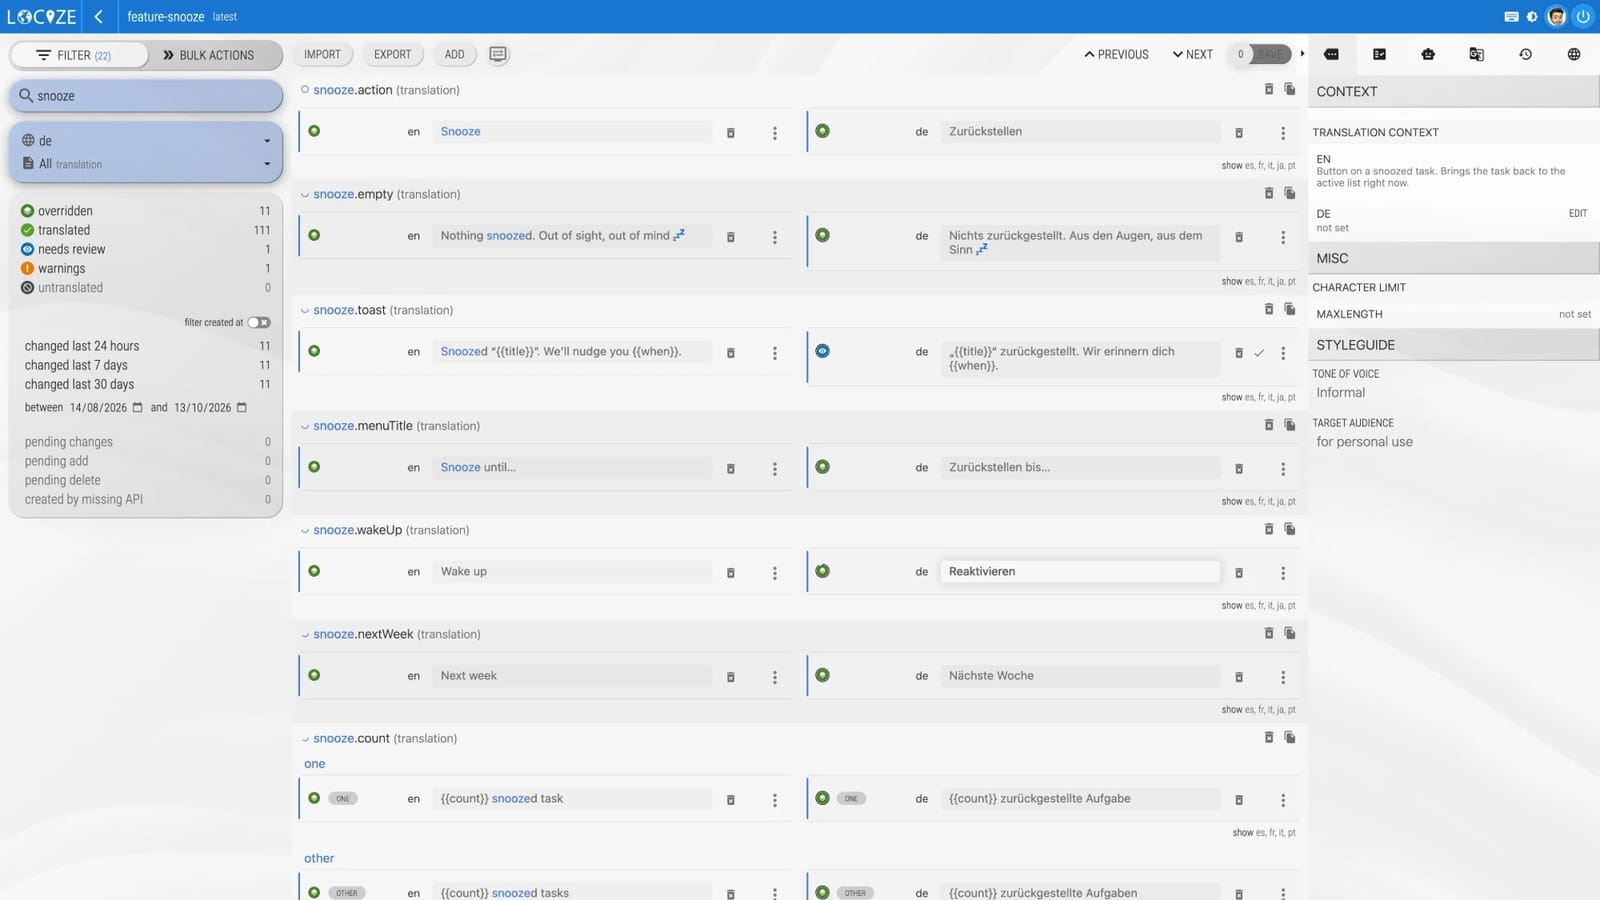Confirm the snooze.toast German review checkmark
The height and width of the screenshot is (900, 1600).
1259,353
